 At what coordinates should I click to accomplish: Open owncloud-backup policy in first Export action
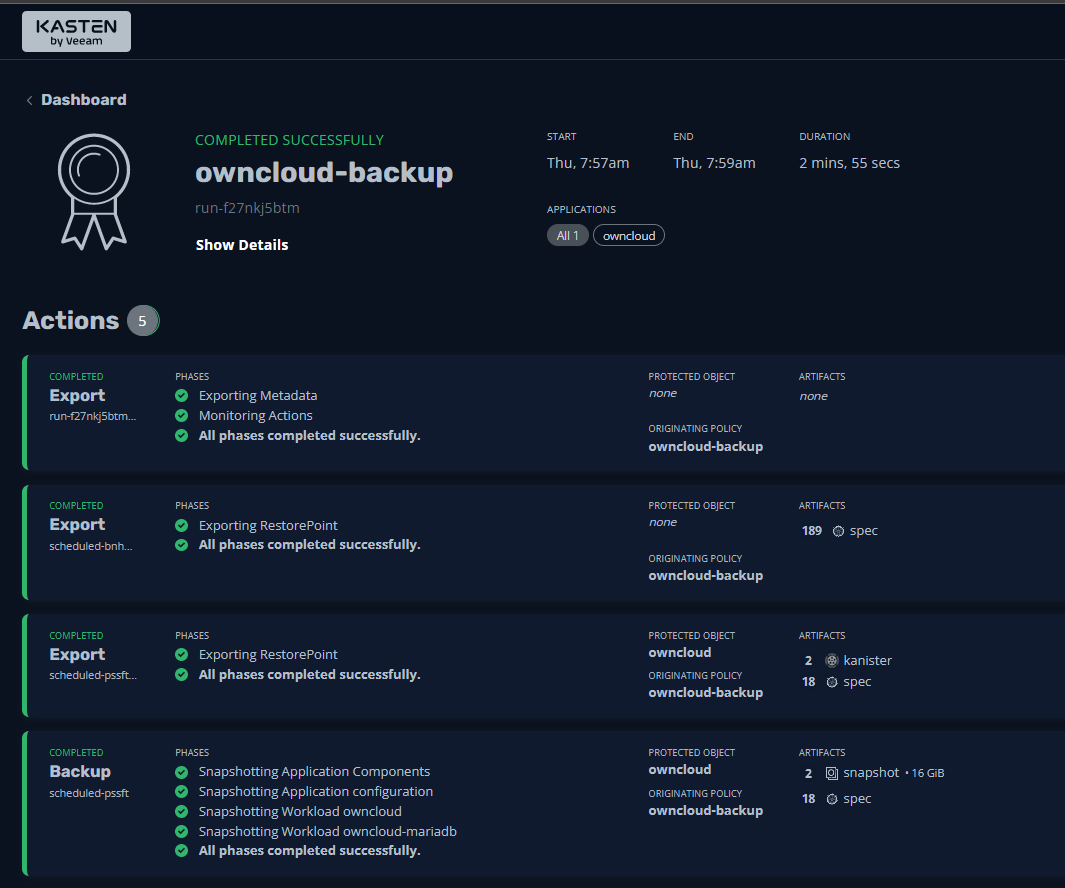705,446
